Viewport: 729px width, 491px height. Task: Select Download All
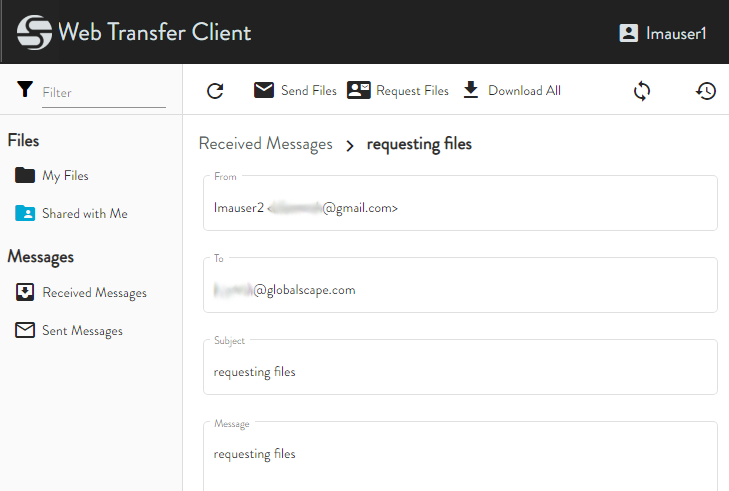(x=524, y=91)
